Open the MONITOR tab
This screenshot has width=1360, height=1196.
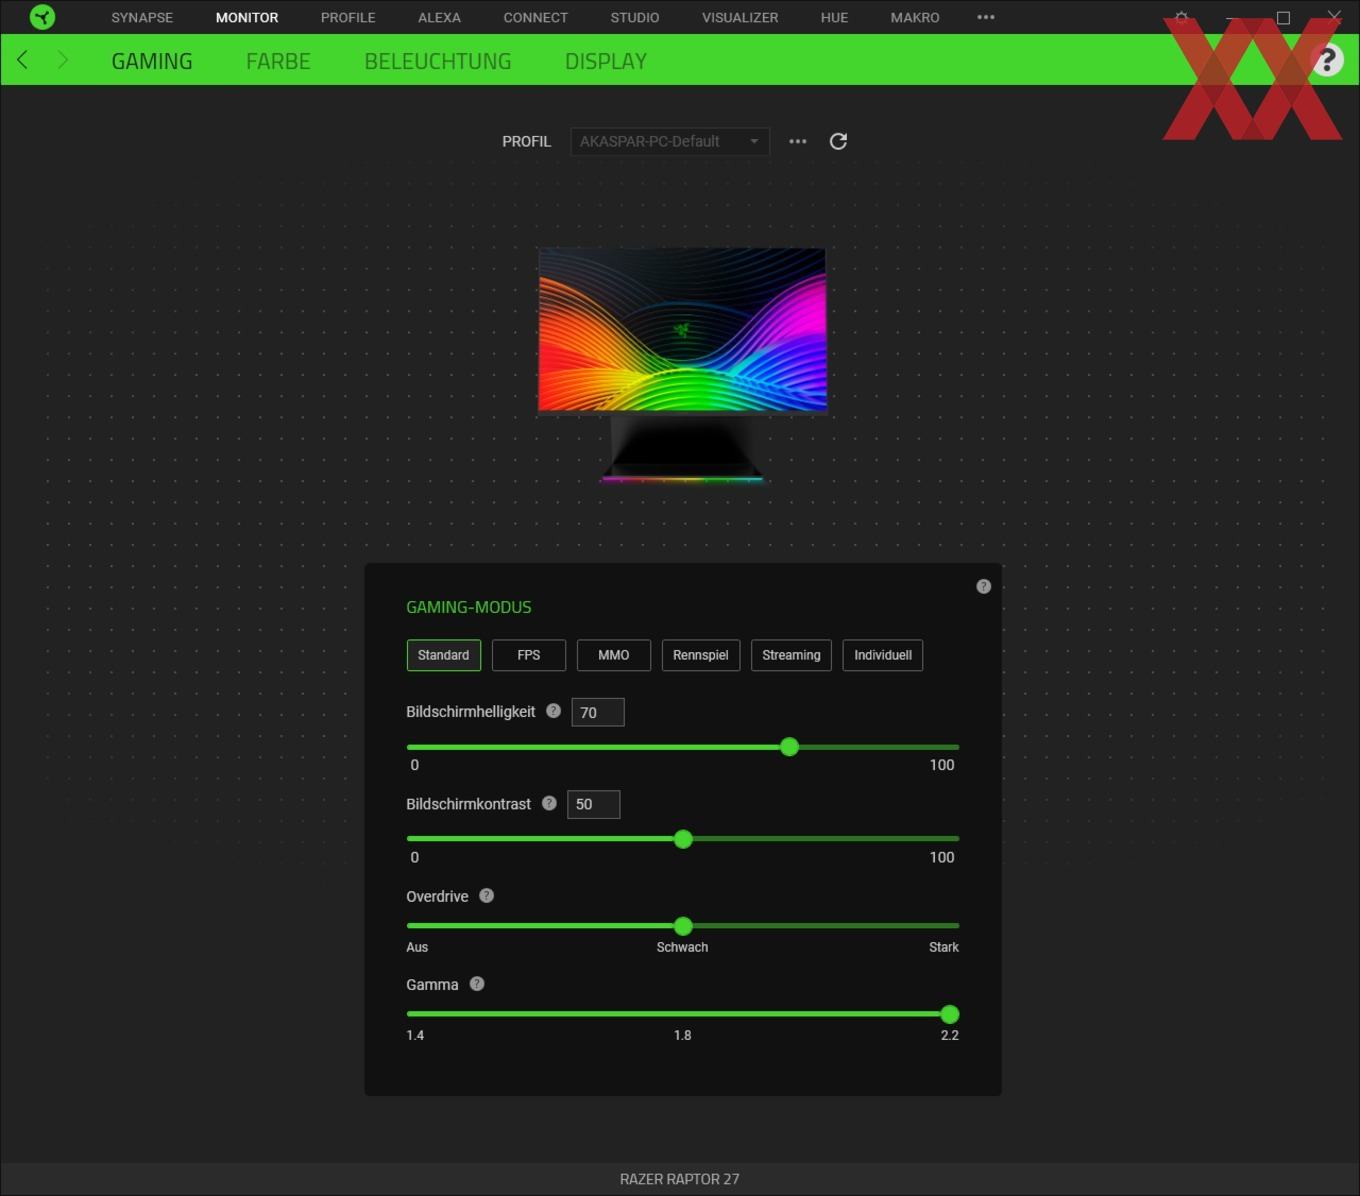247,17
